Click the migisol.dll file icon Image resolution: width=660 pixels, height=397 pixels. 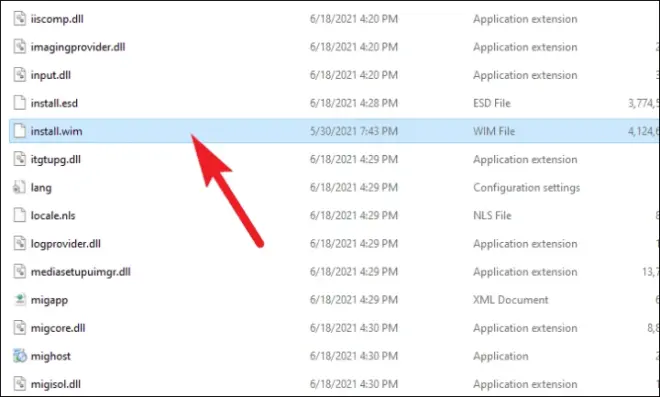click(19, 384)
